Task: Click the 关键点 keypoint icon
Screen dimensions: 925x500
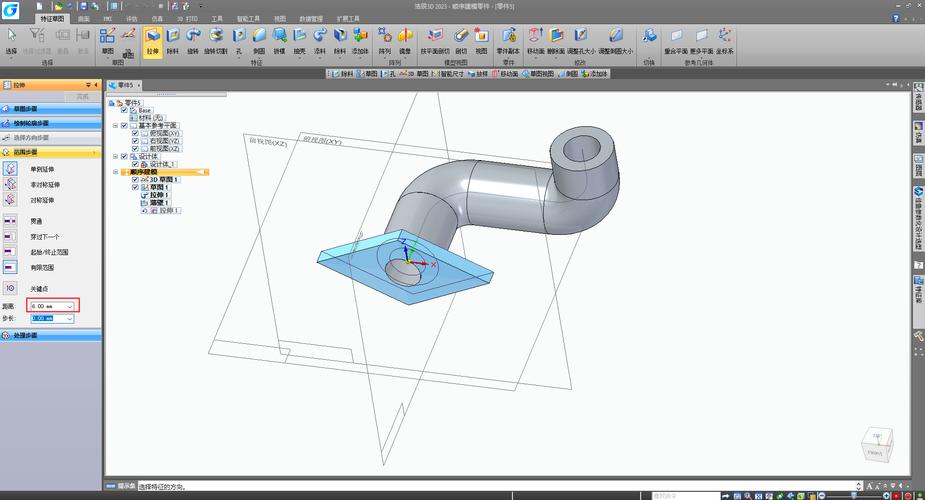Action: [x=10, y=288]
